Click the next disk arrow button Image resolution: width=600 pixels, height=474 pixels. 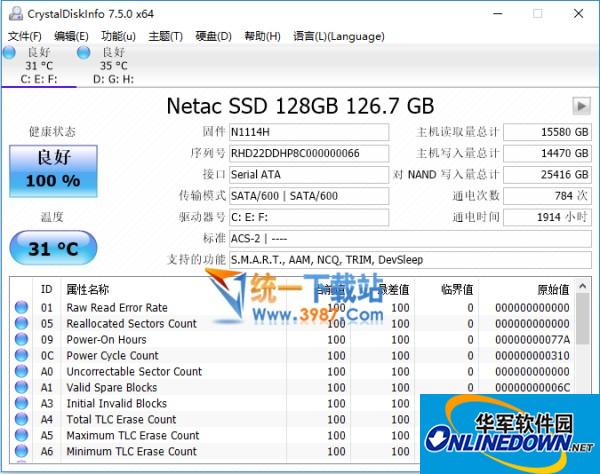pos(581,106)
